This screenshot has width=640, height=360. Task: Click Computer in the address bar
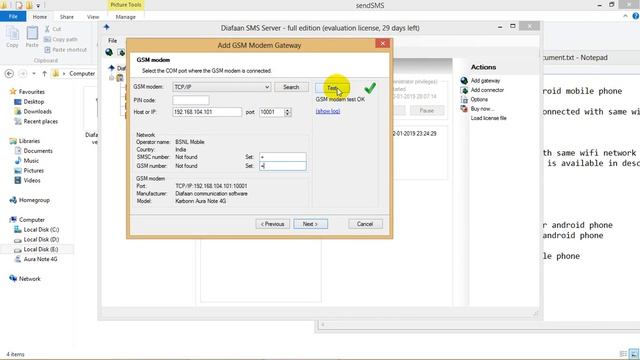[x=82, y=73]
